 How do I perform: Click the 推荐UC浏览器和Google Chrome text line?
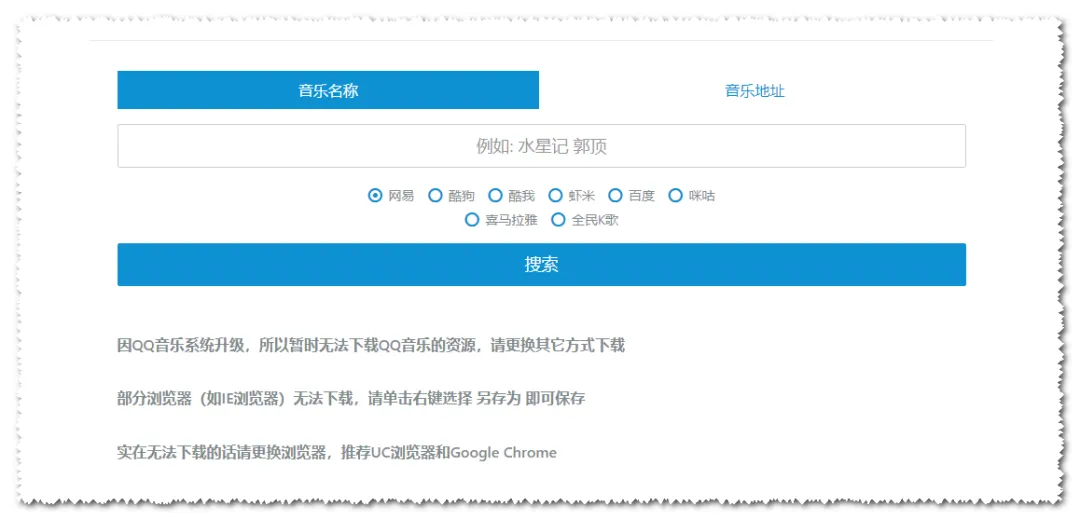[x=337, y=453]
